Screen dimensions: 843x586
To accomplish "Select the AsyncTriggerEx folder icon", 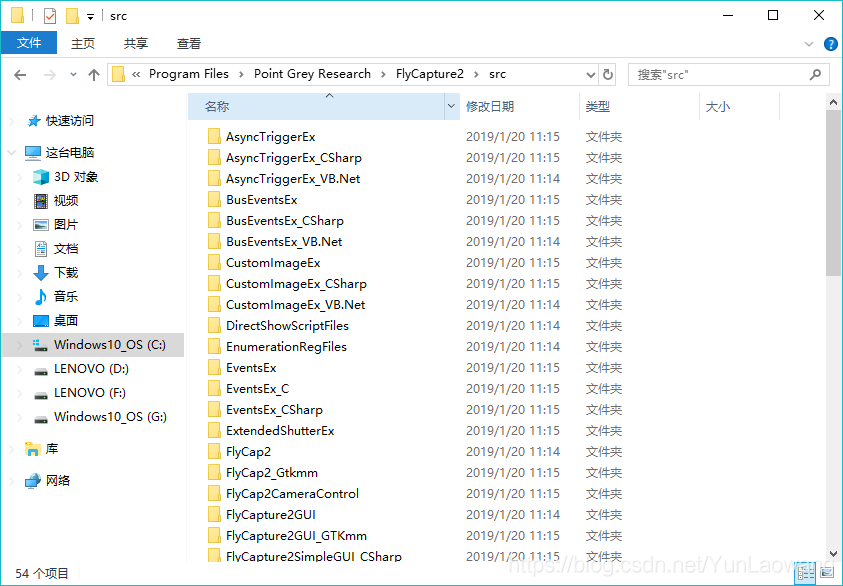I will tap(214, 137).
